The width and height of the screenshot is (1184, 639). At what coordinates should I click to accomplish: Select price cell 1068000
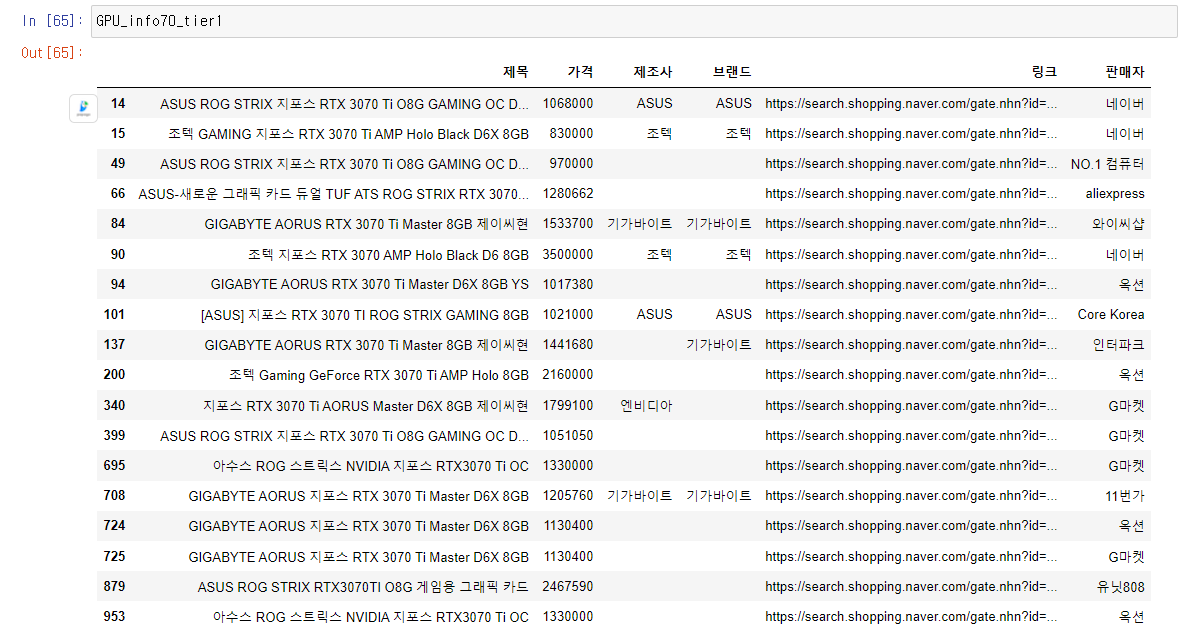(x=568, y=103)
